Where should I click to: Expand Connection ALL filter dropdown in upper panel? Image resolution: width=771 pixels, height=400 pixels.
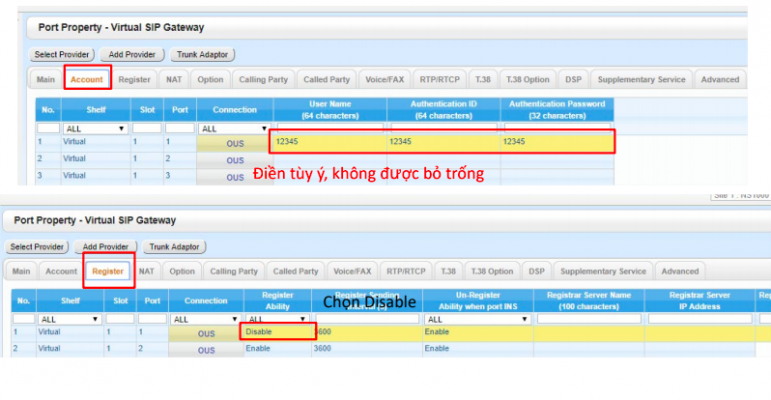(231, 128)
